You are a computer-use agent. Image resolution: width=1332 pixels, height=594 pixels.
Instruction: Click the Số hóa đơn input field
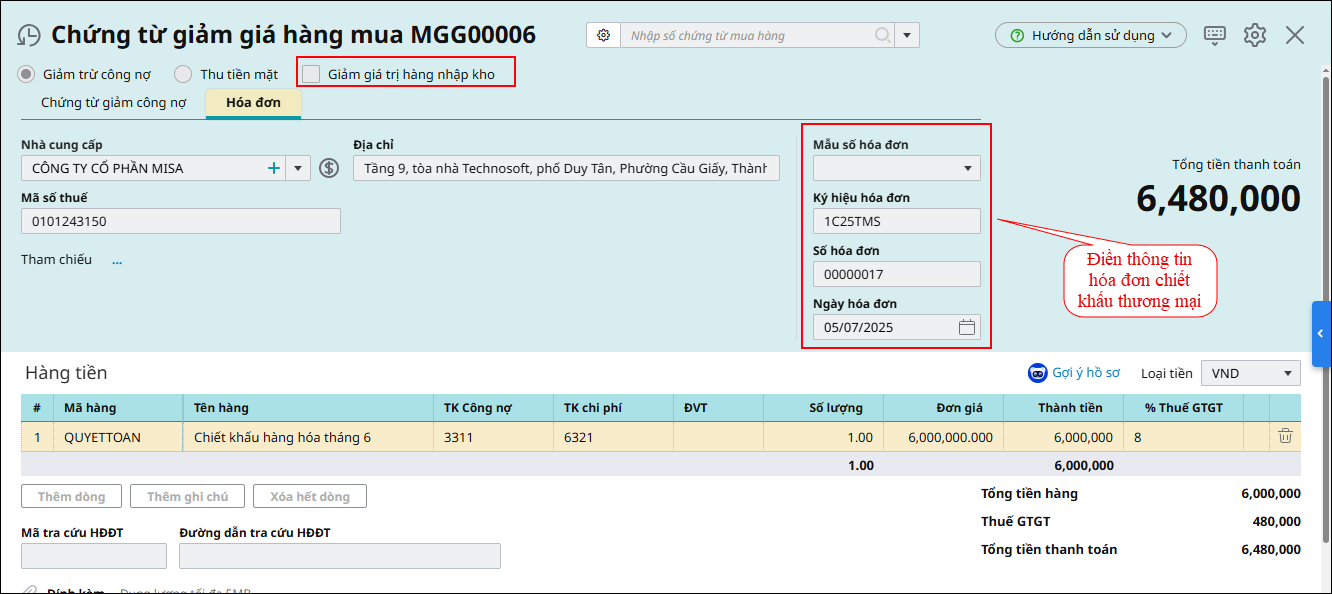coord(896,274)
